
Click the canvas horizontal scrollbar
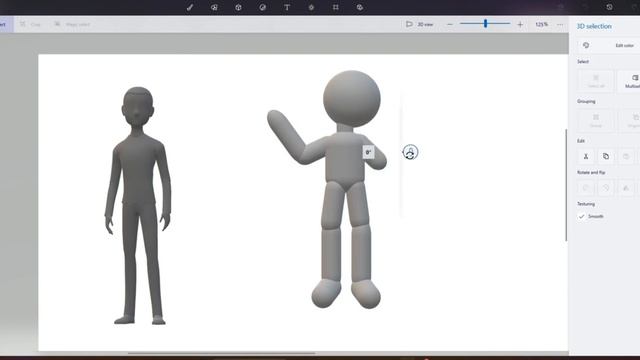click(222, 353)
